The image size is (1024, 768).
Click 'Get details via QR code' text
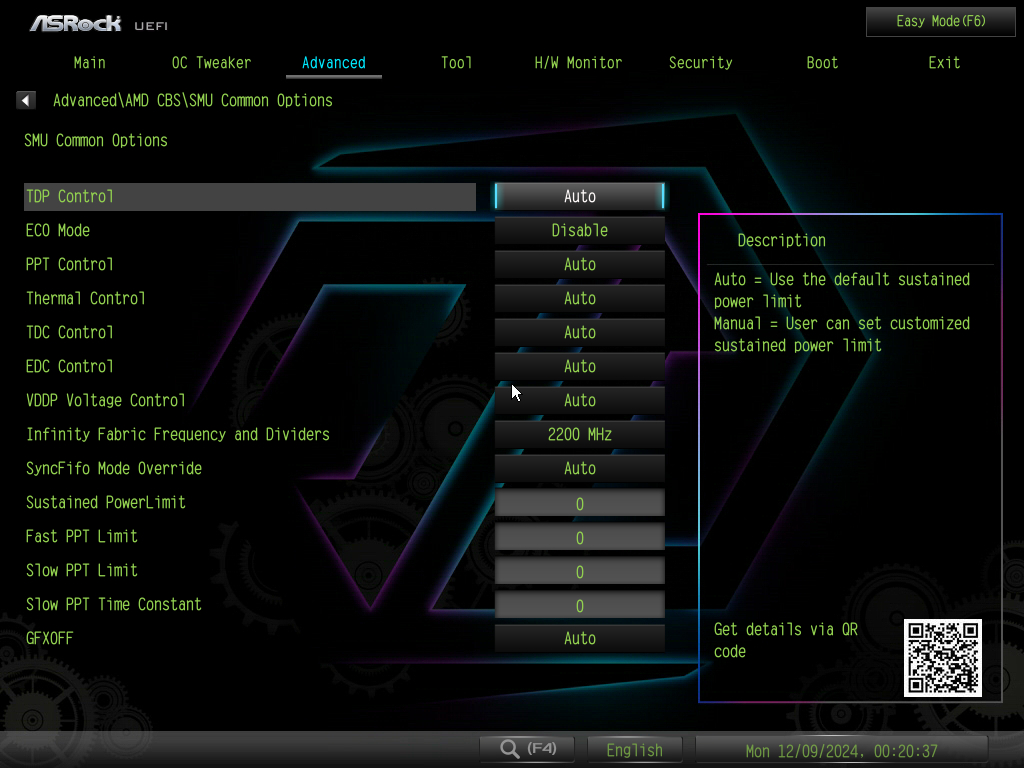coord(786,640)
